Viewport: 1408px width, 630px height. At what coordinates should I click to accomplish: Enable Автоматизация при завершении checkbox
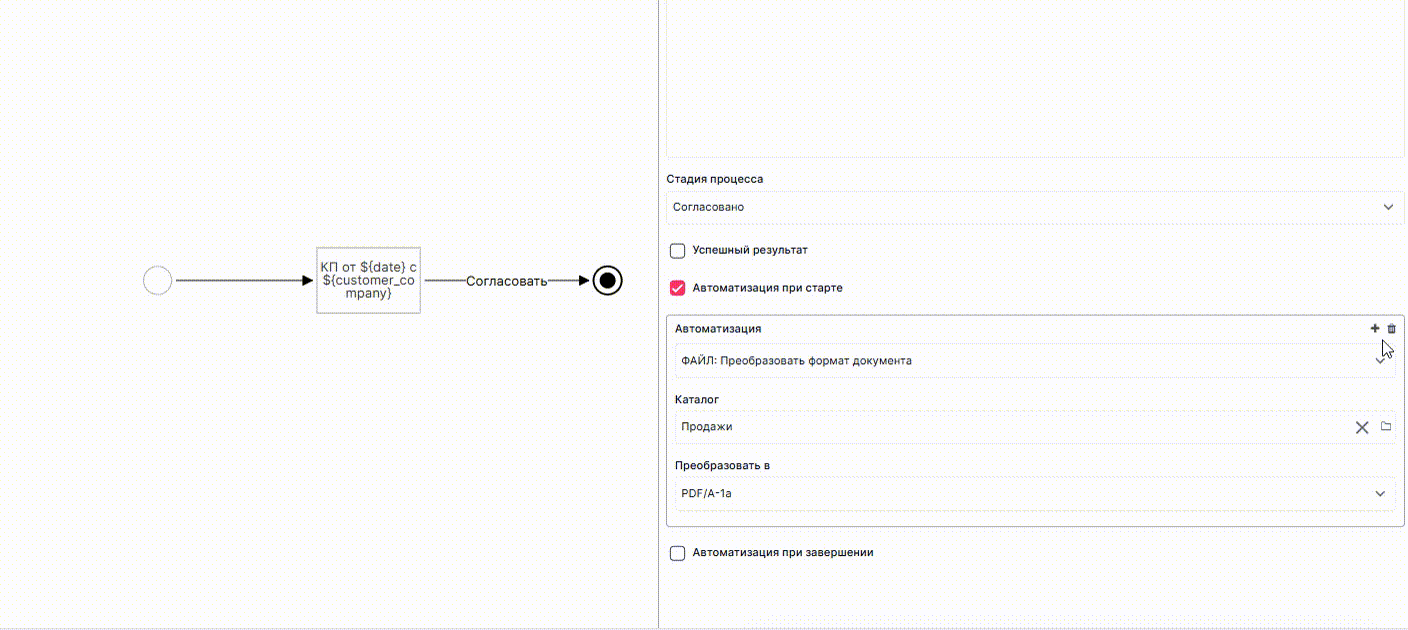coord(677,553)
